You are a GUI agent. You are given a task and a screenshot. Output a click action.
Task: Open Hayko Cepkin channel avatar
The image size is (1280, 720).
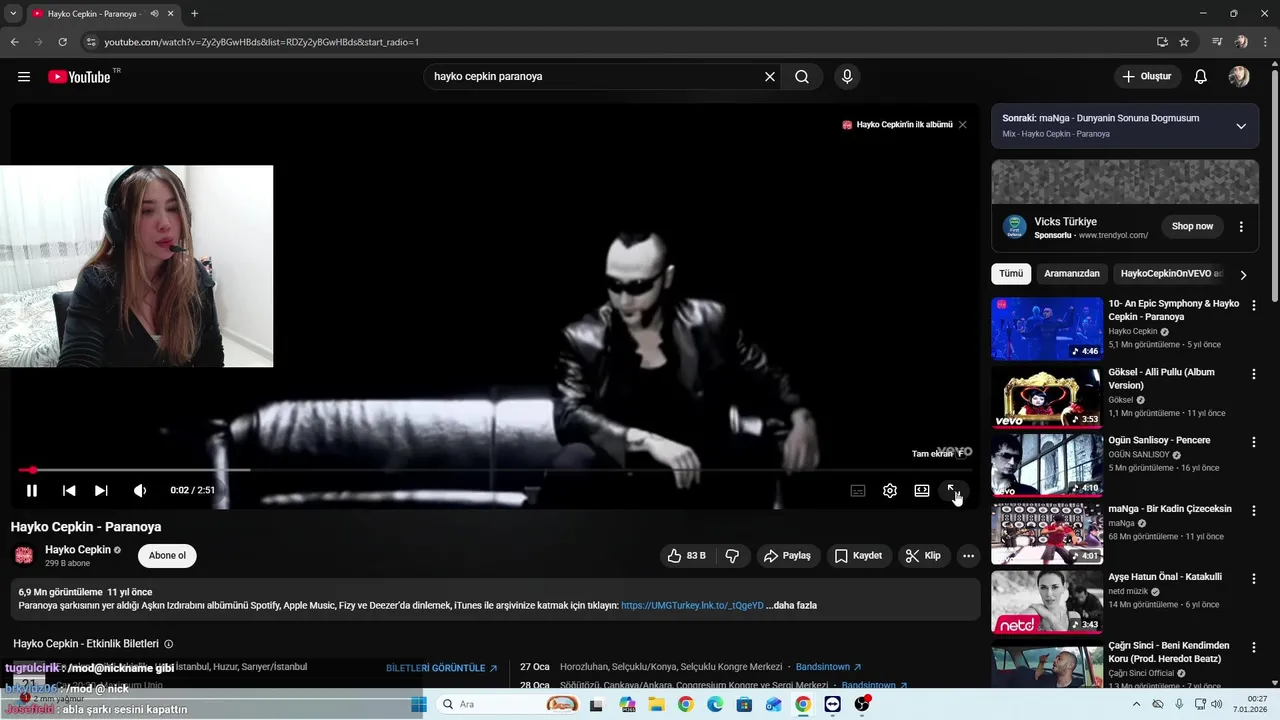[24, 555]
